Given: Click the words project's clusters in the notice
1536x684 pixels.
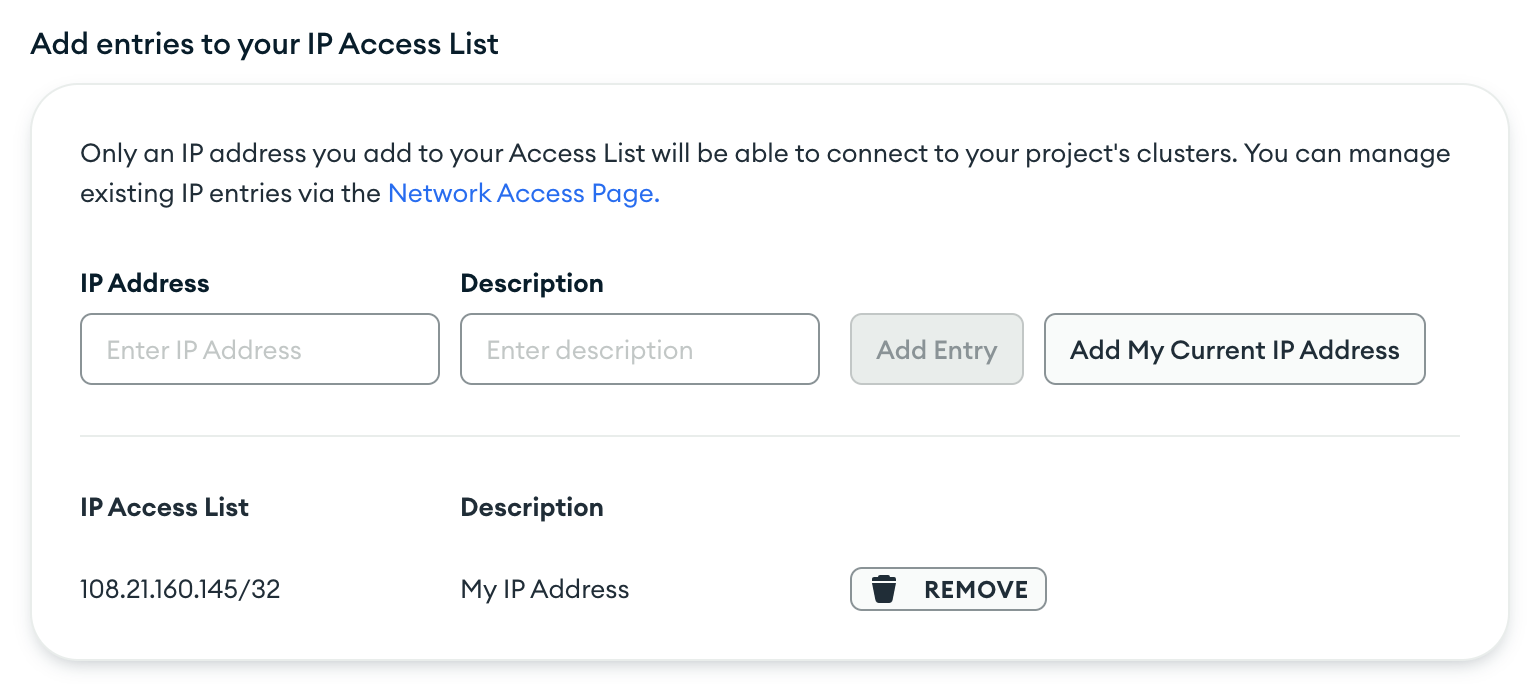Looking at the screenshot, I should (1086, 155).
